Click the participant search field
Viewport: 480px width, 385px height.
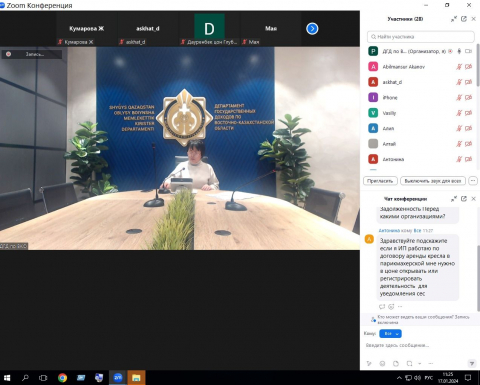point(421,37)
